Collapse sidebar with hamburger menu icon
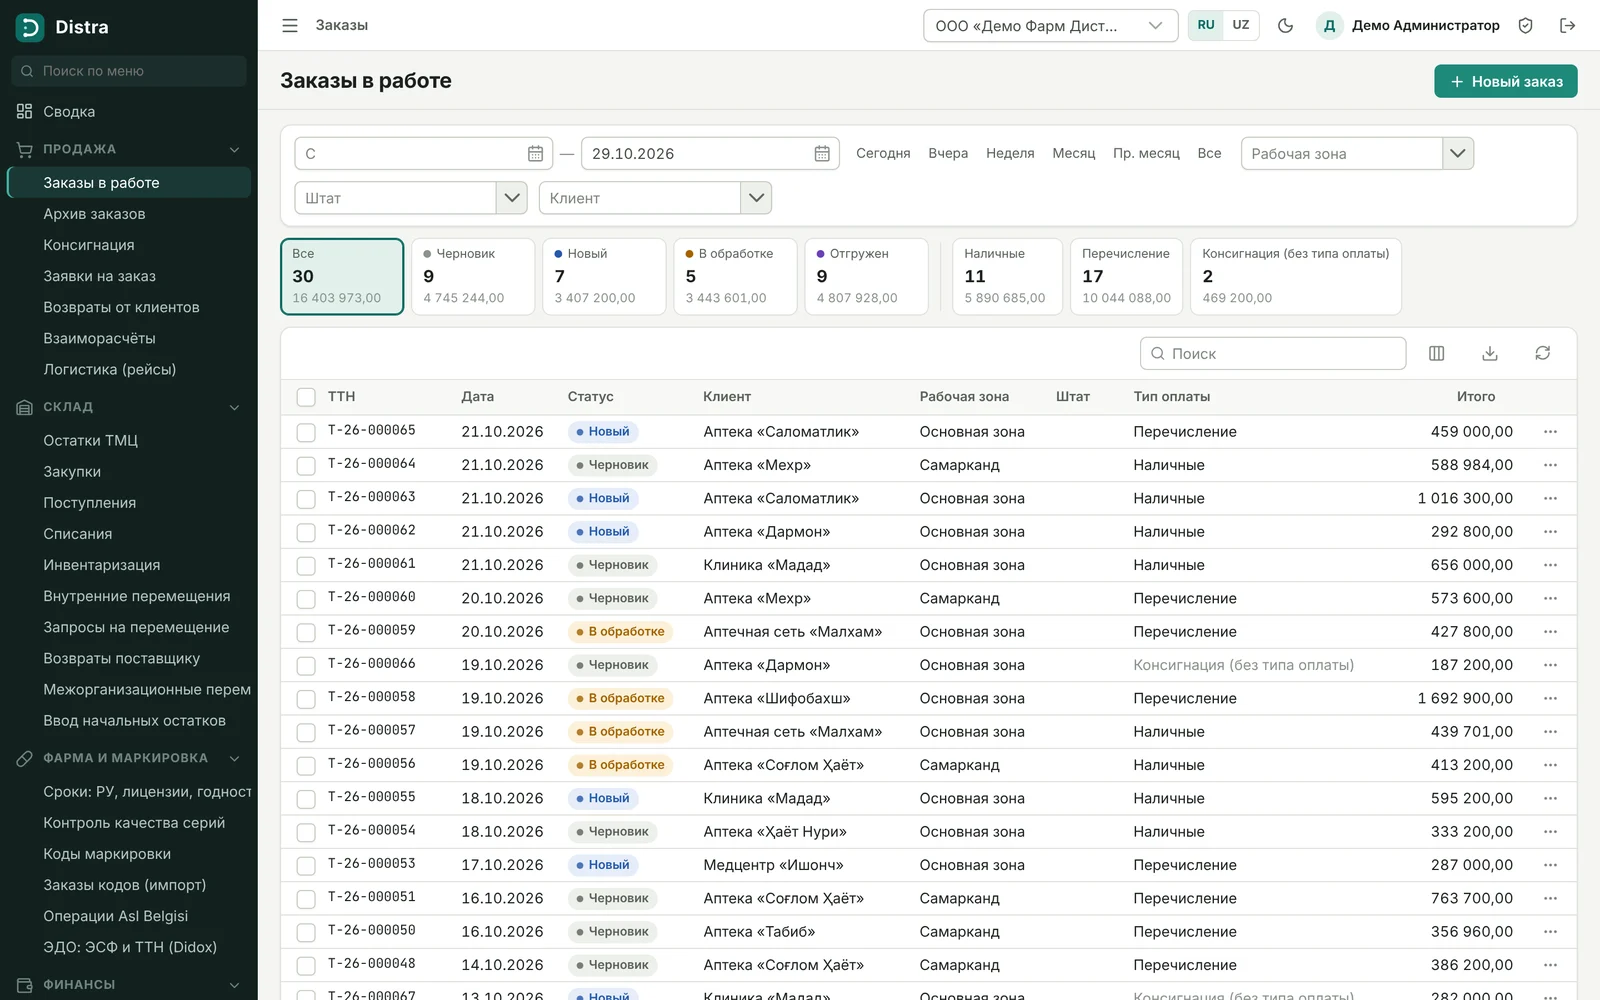The width and height of the screenshot is (1600, 1000). 290,26
